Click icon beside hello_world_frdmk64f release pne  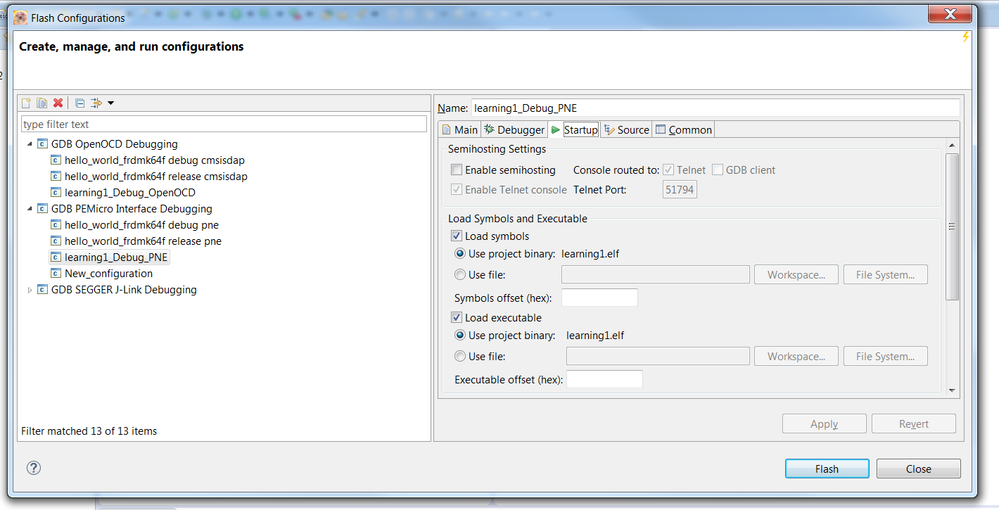click(56, 241)
